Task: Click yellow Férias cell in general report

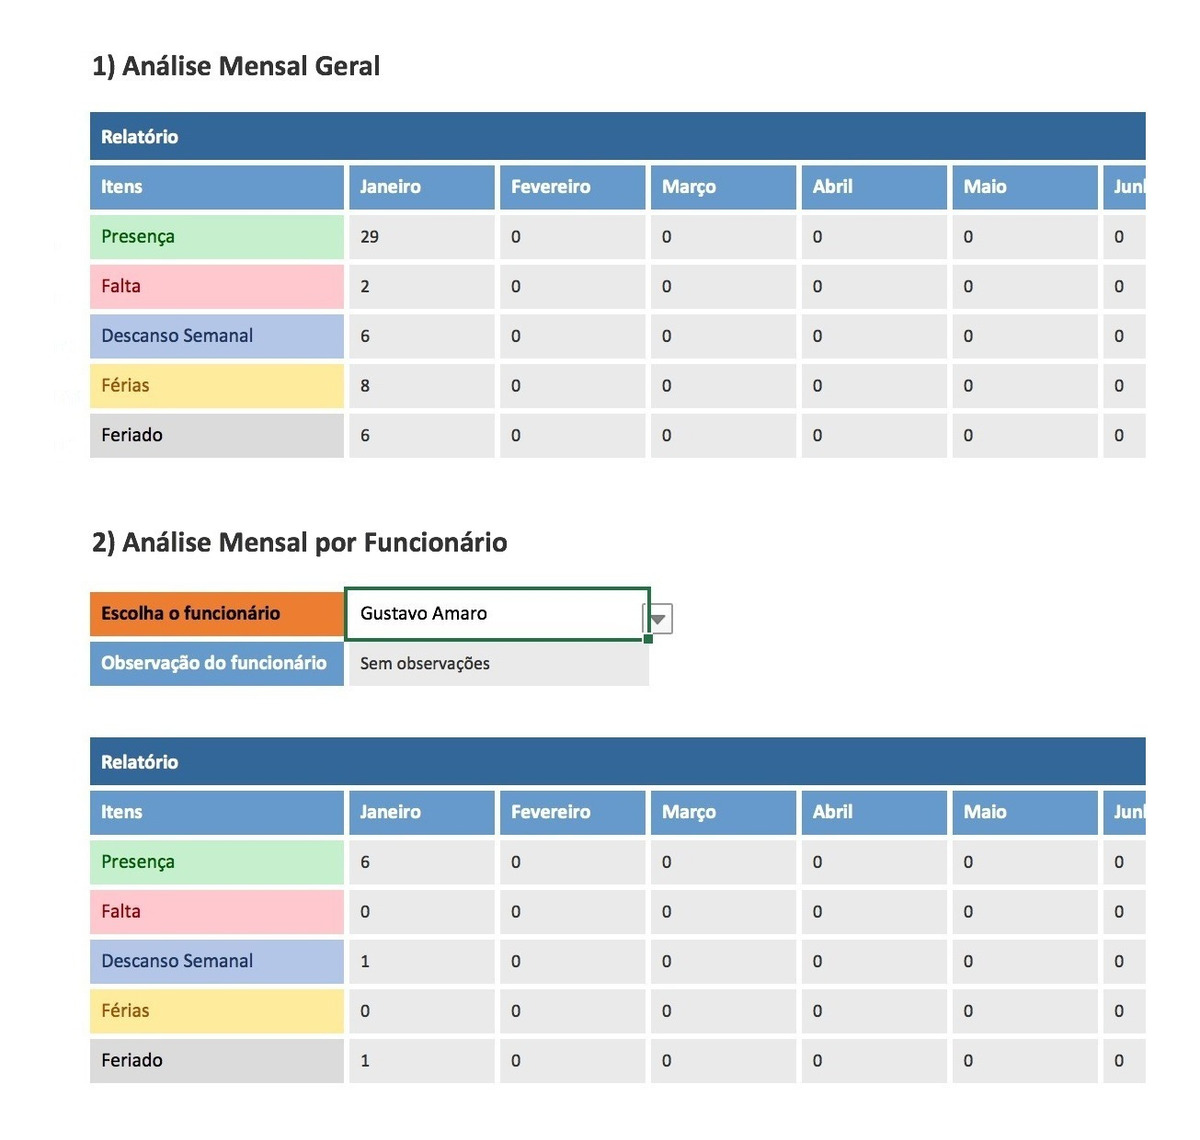Action: click(x=217, y=386)
